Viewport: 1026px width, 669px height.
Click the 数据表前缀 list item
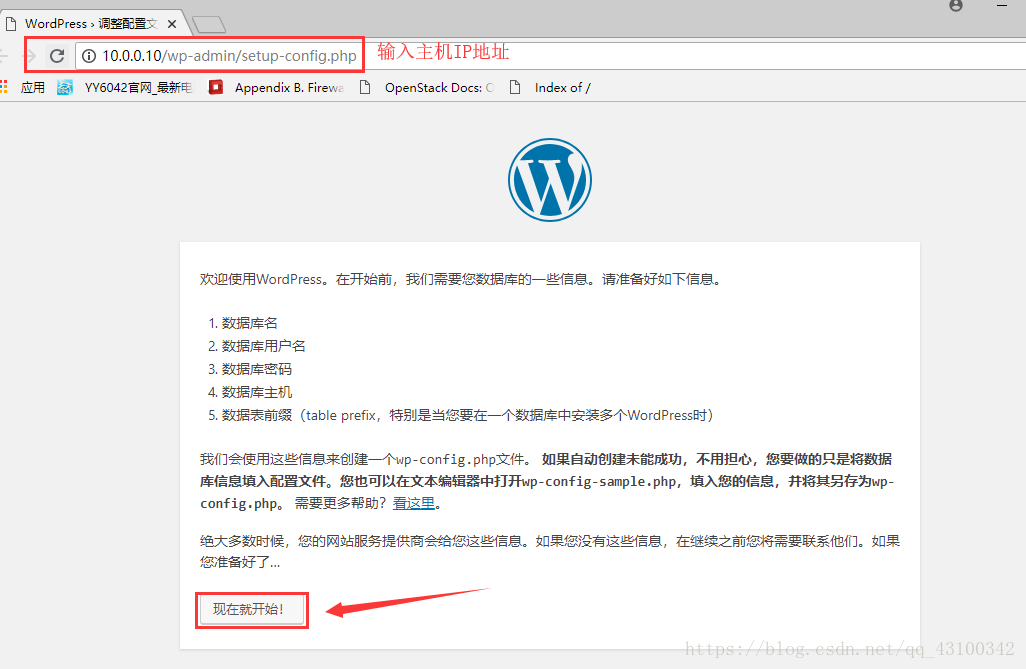point(467,415)
